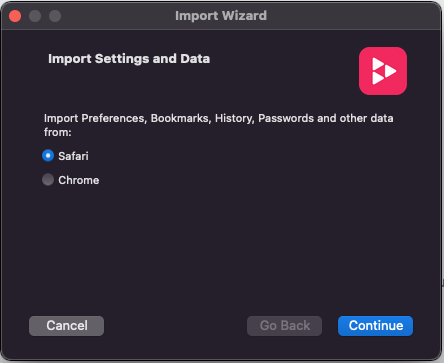Click the white triangles inside the logo
This screenshot has width=444, height=363.
coord(384,71)
